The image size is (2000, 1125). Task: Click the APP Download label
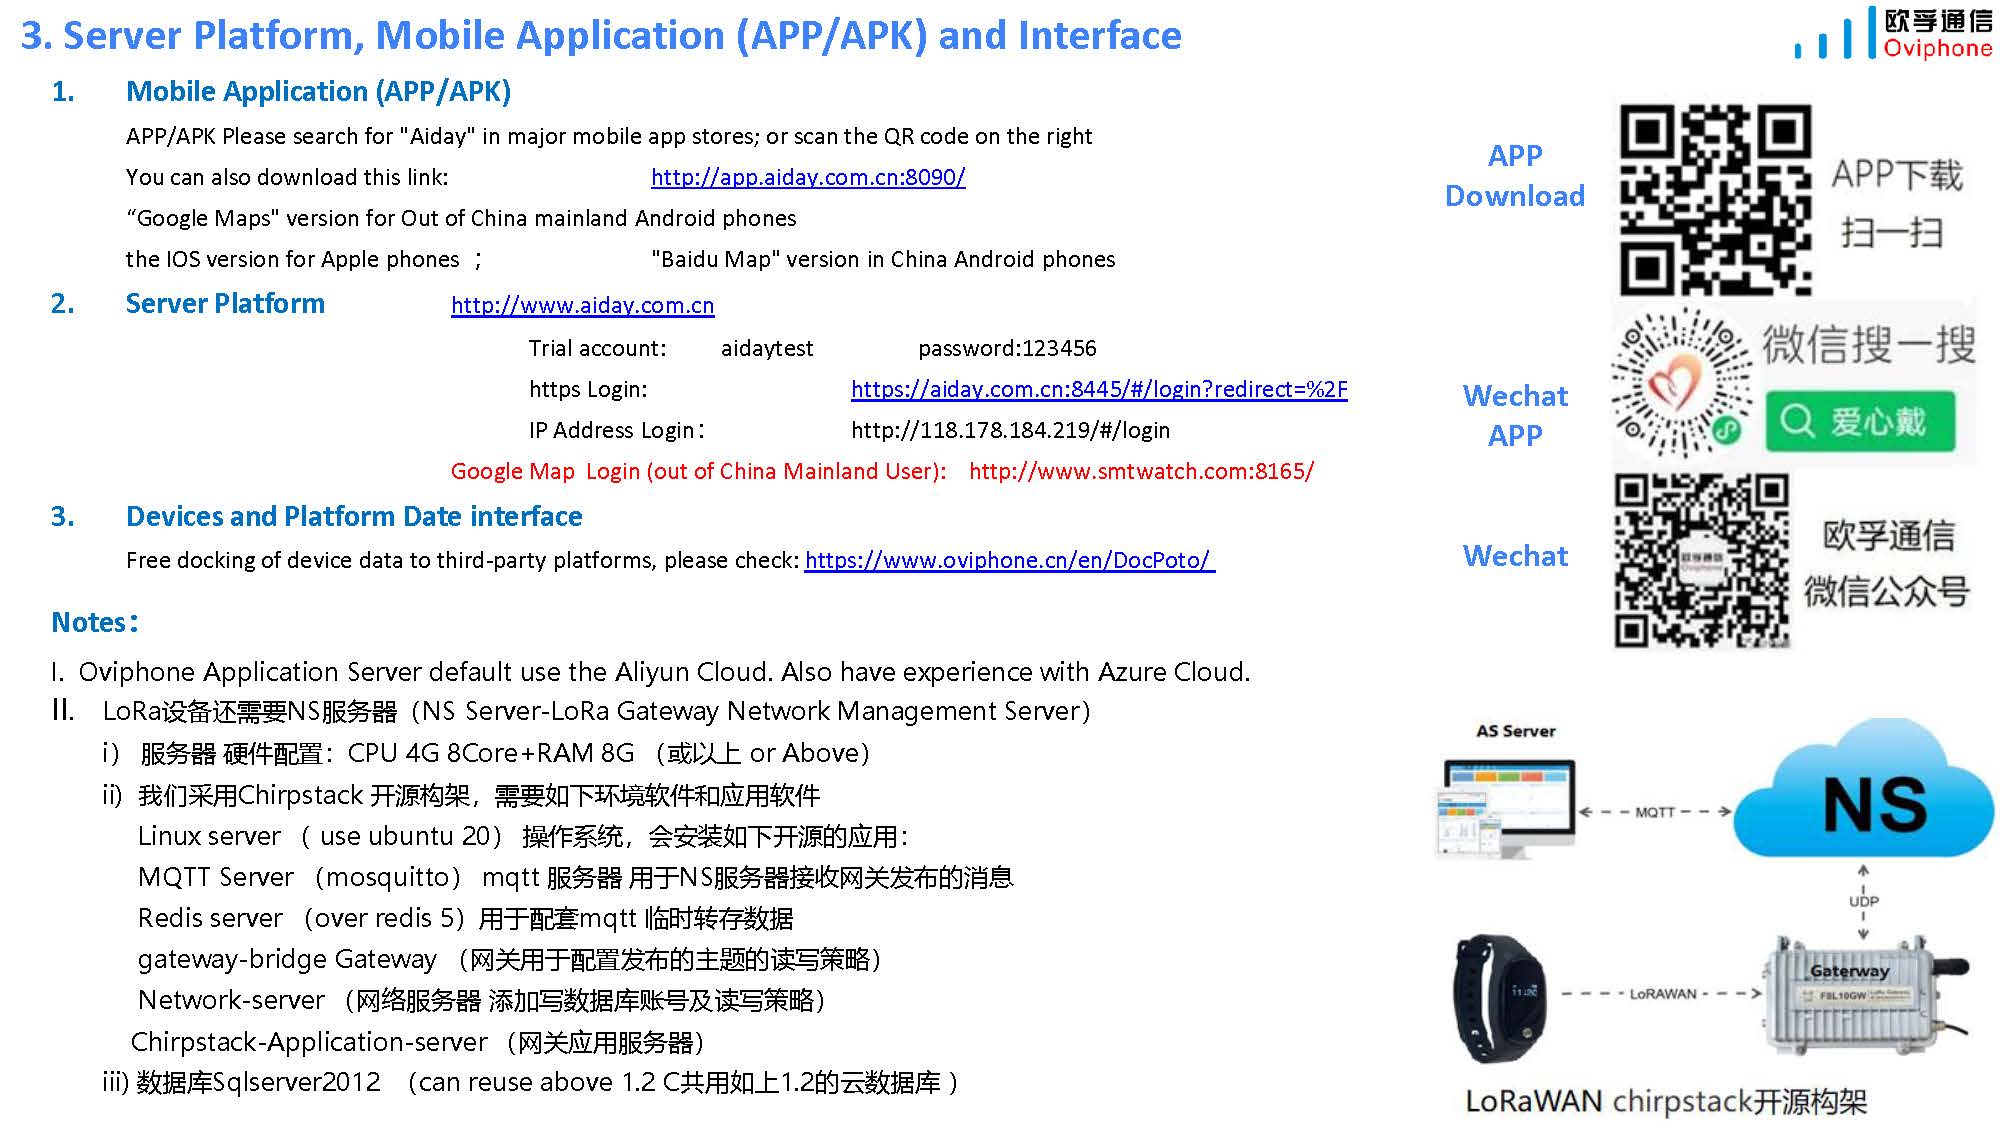[x=1515, y=175]
